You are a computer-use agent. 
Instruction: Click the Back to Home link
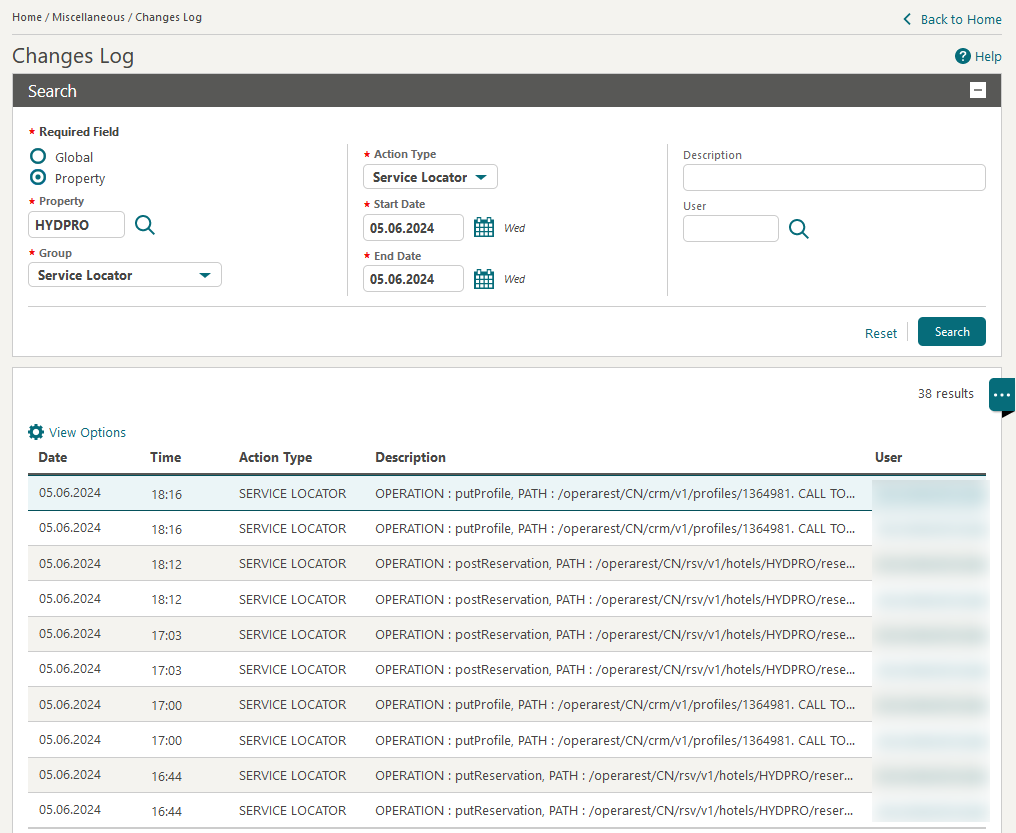[x=961, y=19]
